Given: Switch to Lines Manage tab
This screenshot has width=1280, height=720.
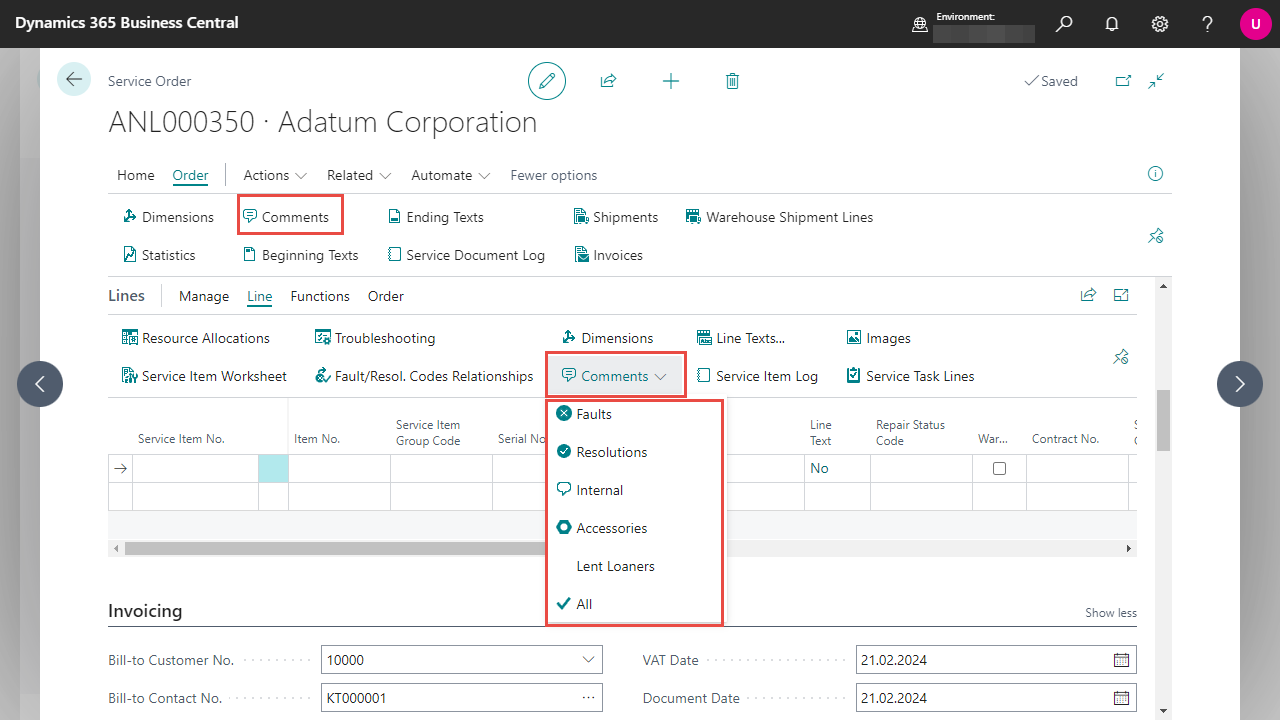Looking at the screenshot, I should coord(204,296).
